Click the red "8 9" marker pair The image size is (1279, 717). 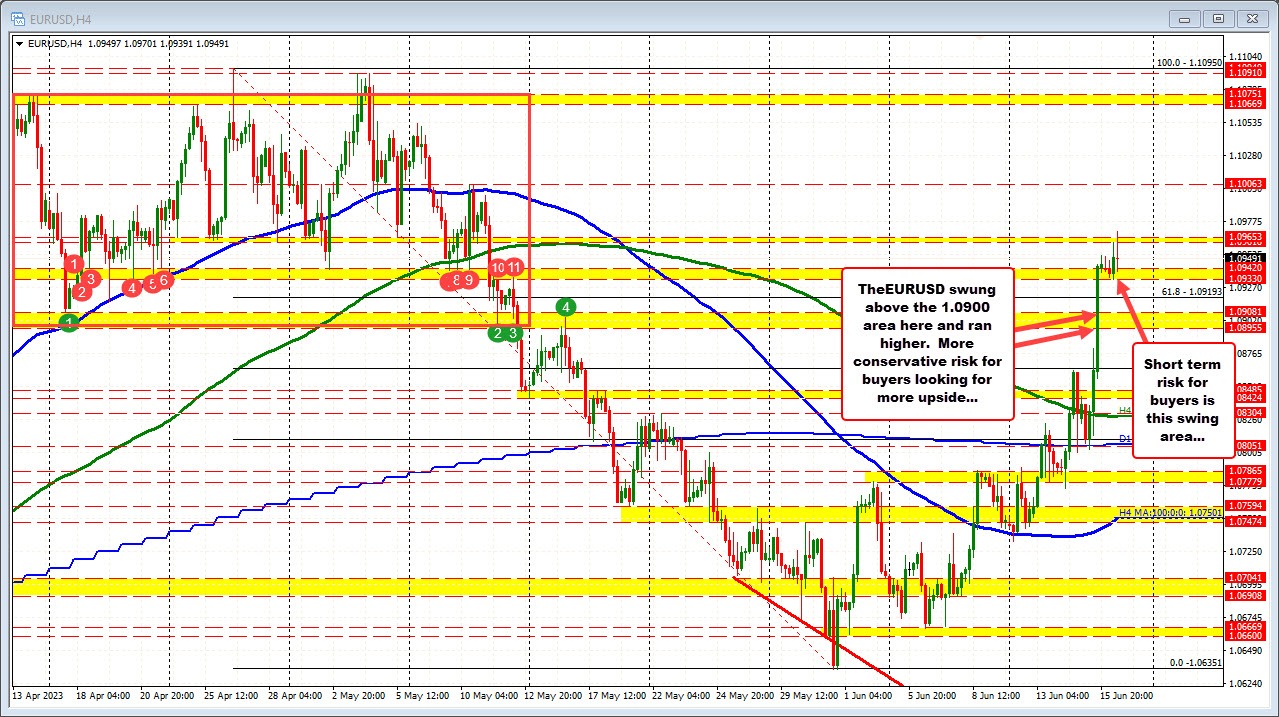coord(461,281)
